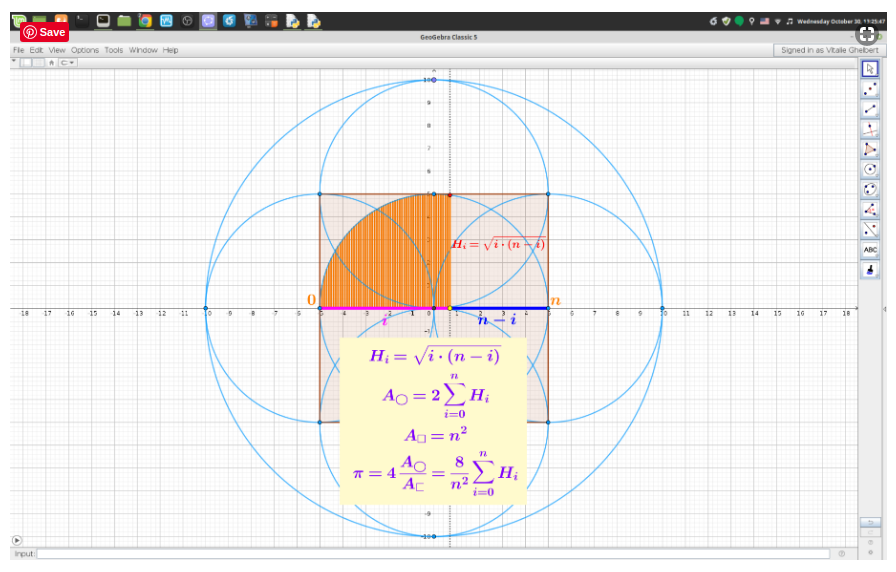Open the point capturing dropdown
This screenshot has width=896, height=572.
tap(67, 63)
